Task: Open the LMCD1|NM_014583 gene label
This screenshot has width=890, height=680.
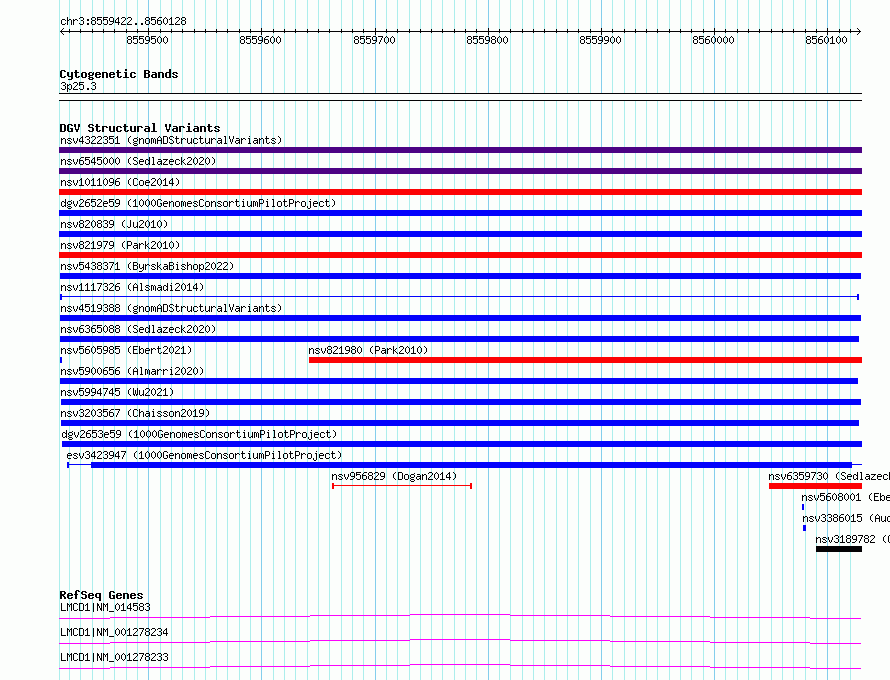Action: click(105, 607)
